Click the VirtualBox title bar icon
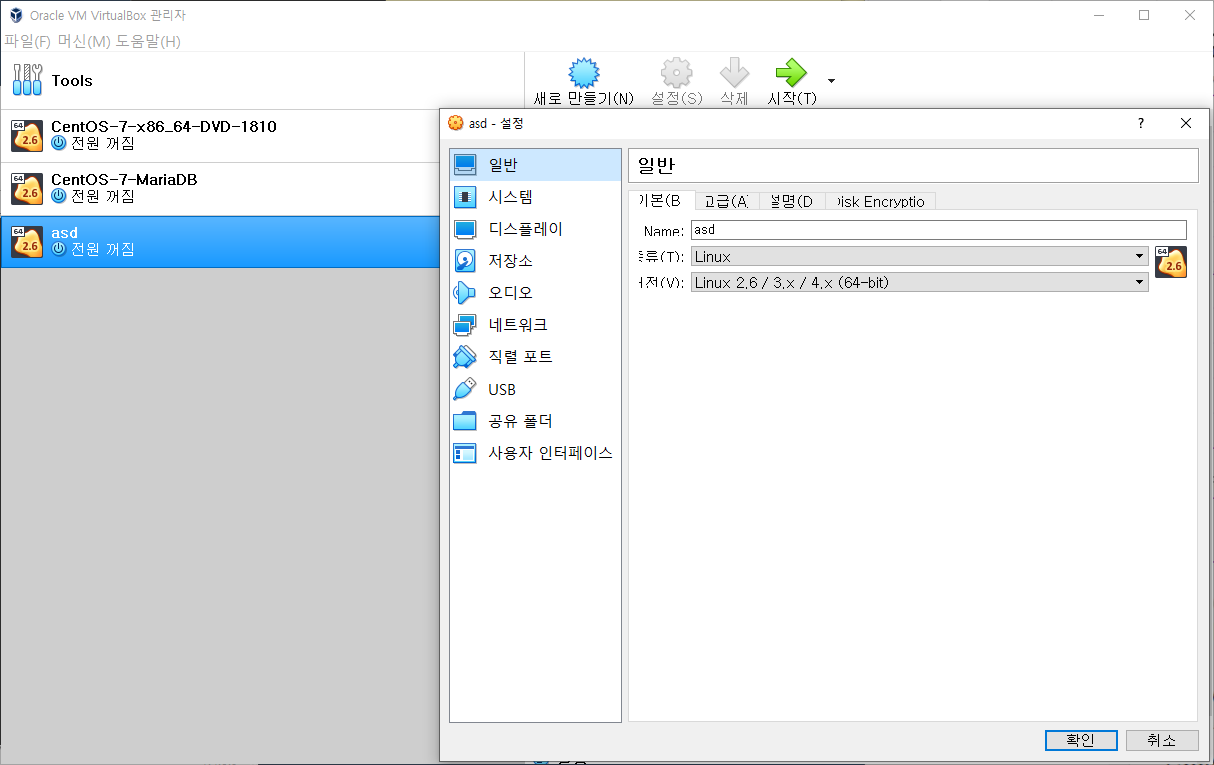The height and width of the screenshot is (765, 1214). click(x=16, y=15)
